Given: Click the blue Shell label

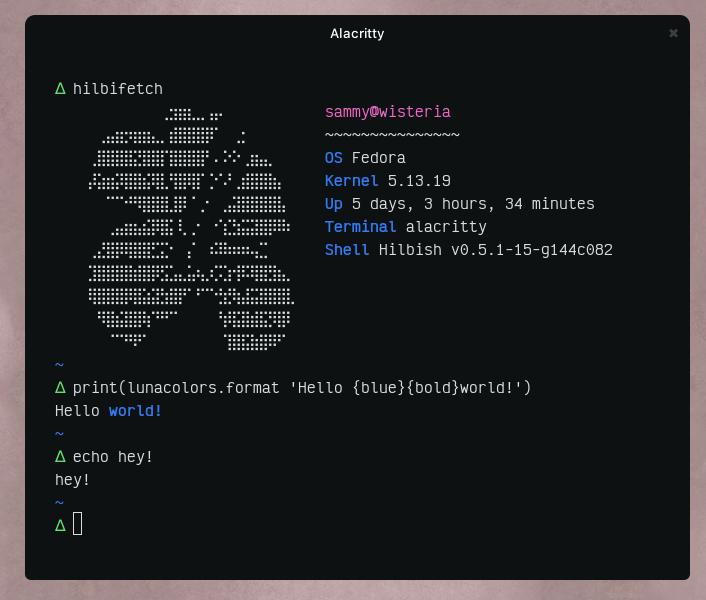Looking at the screenshot, I should (347, 250).
